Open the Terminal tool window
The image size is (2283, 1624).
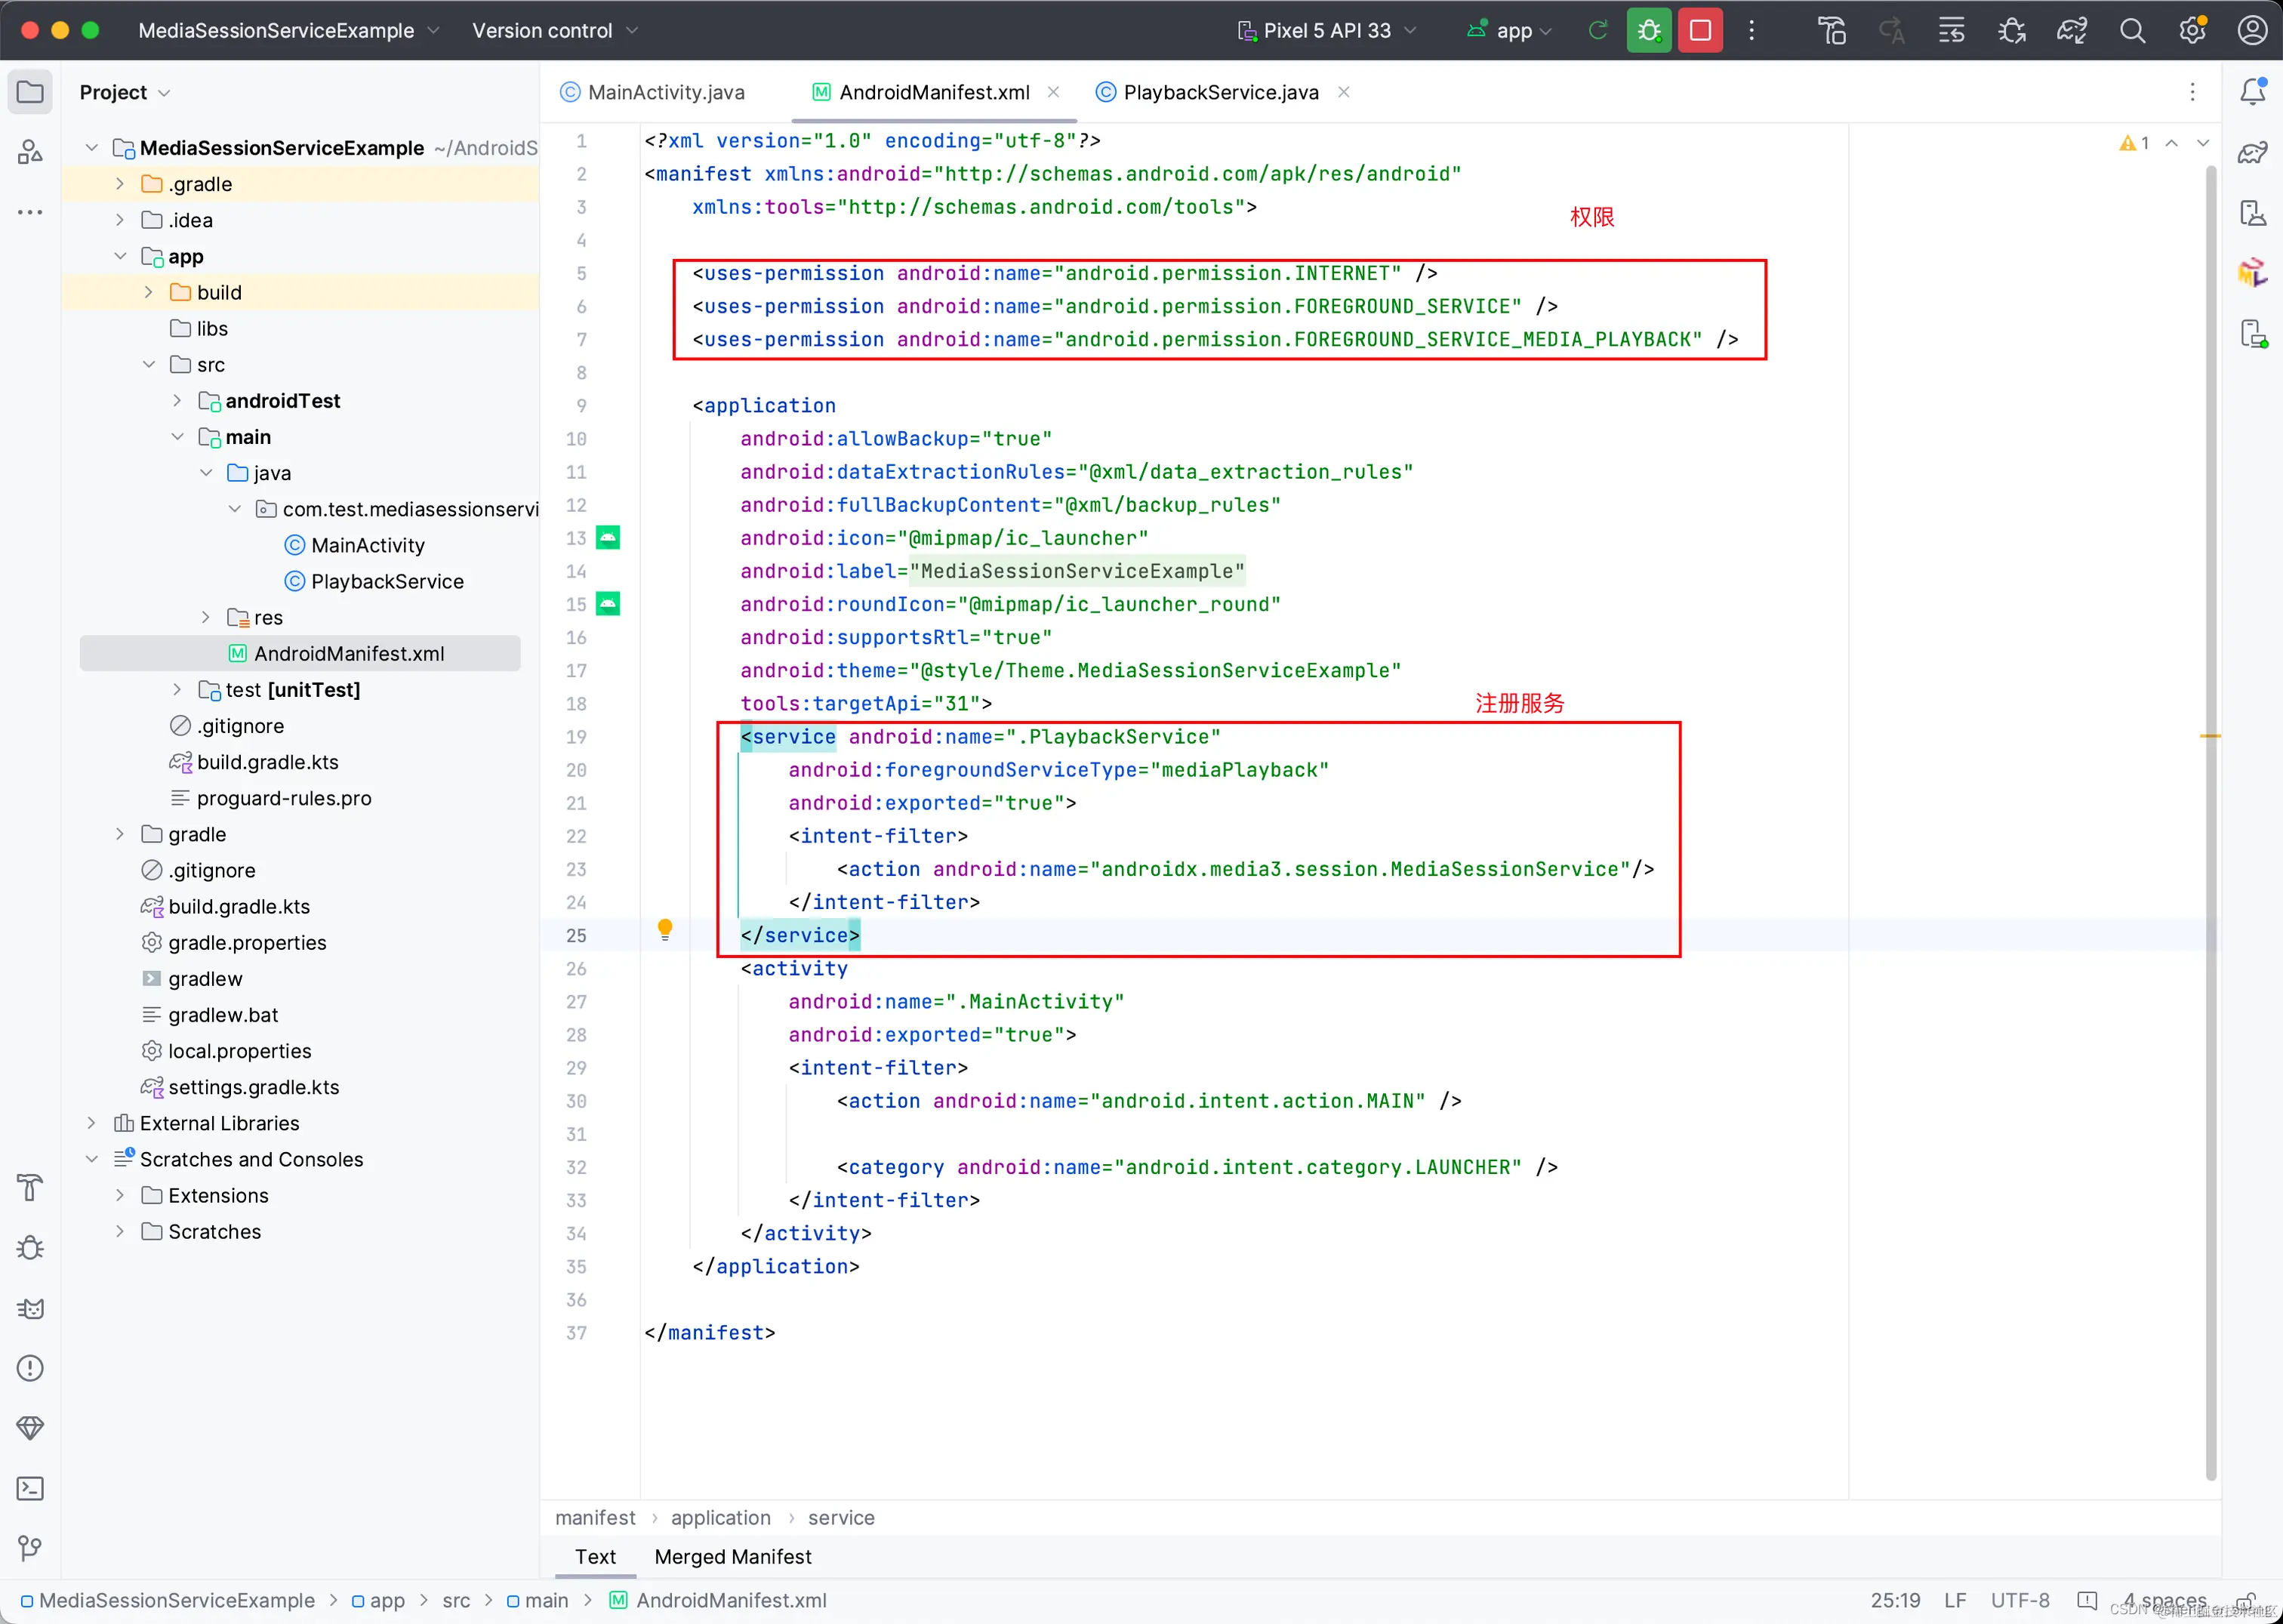(x=30, y=1488)
